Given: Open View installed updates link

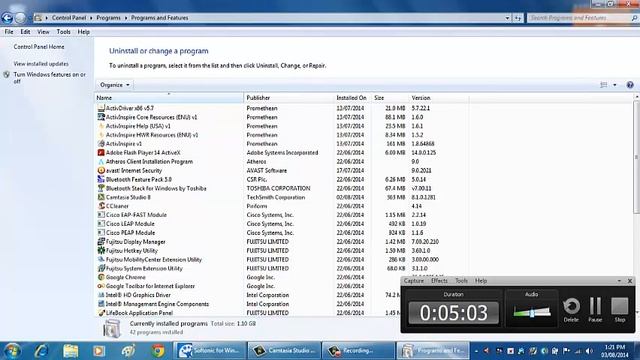Looking at the screenshot, I should [41, 64].
